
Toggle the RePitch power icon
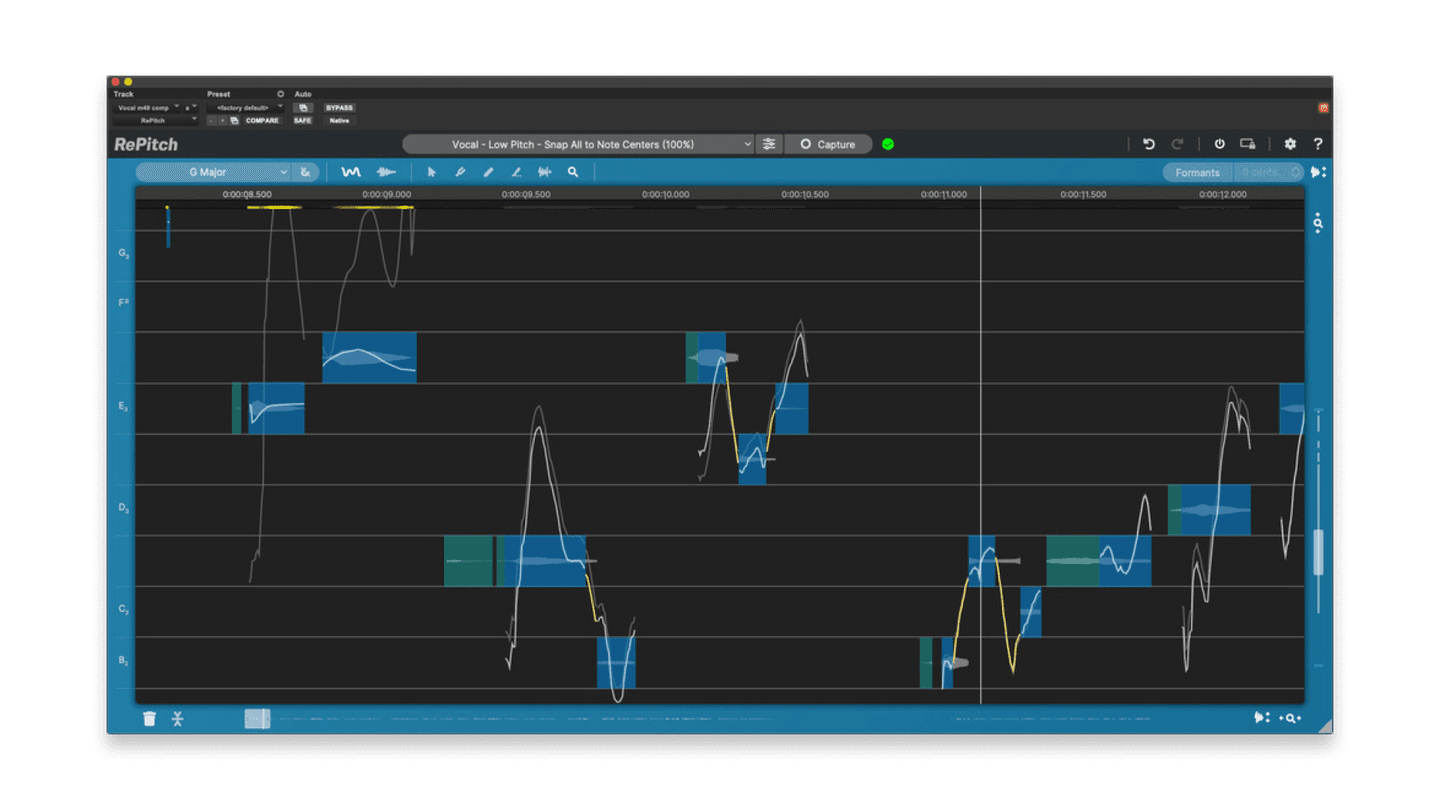point(1219,144)
